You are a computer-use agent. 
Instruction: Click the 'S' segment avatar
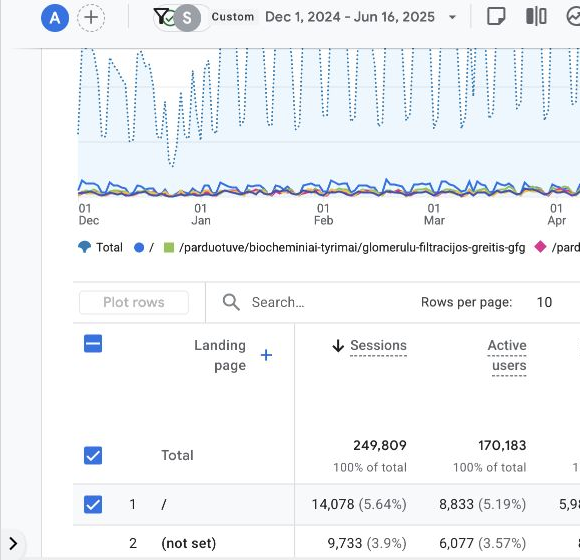tap(187, 18)
